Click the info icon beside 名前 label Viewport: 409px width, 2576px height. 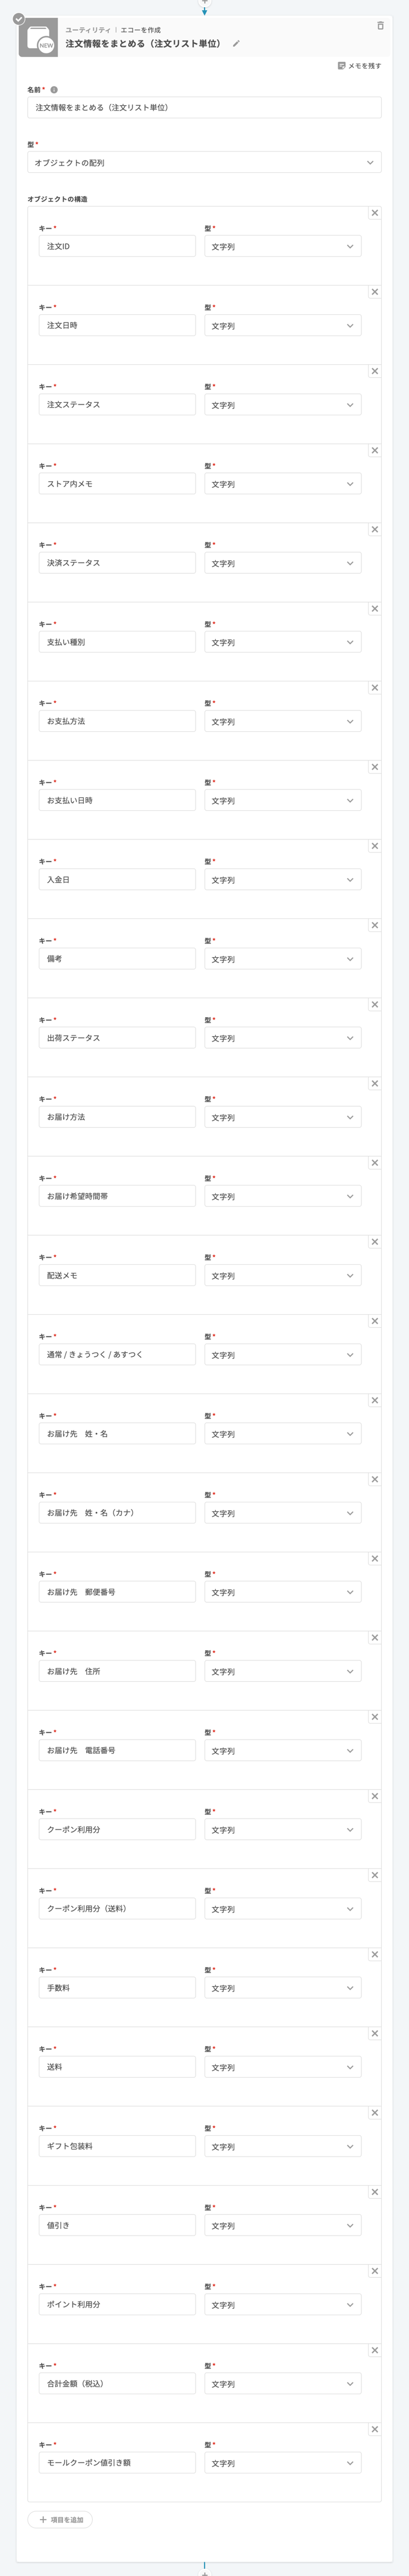[54, 90]
